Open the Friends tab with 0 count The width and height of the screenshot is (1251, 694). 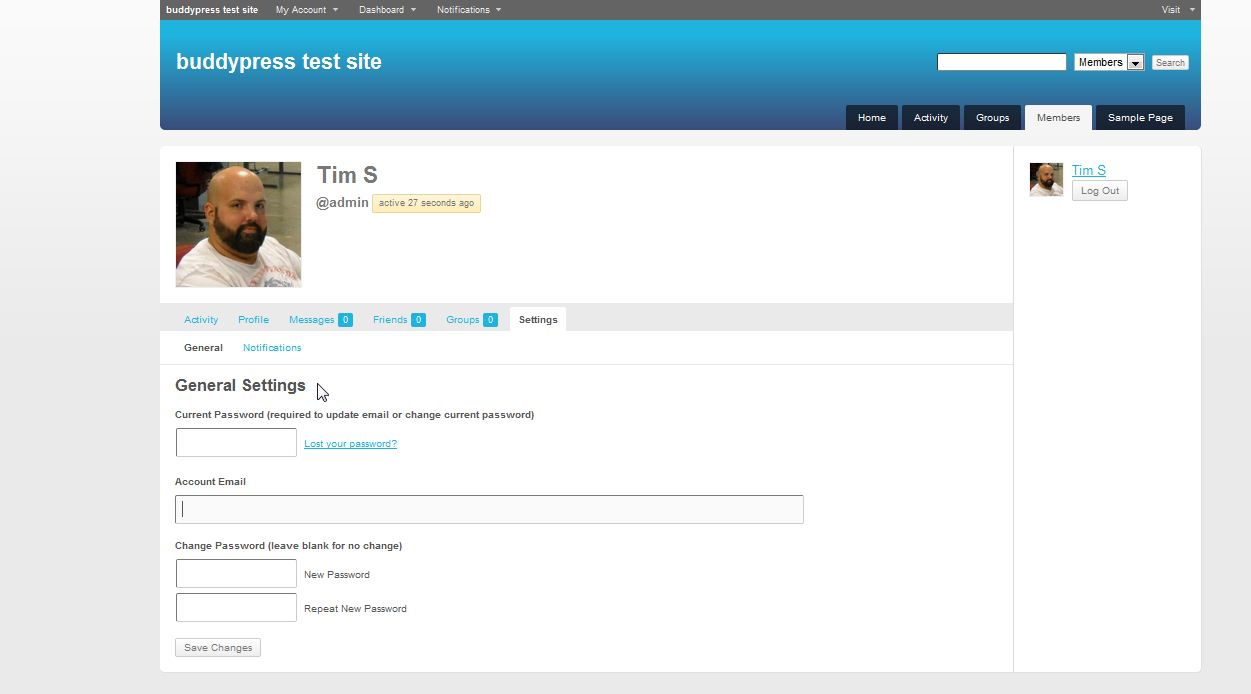tap(399, 320)
